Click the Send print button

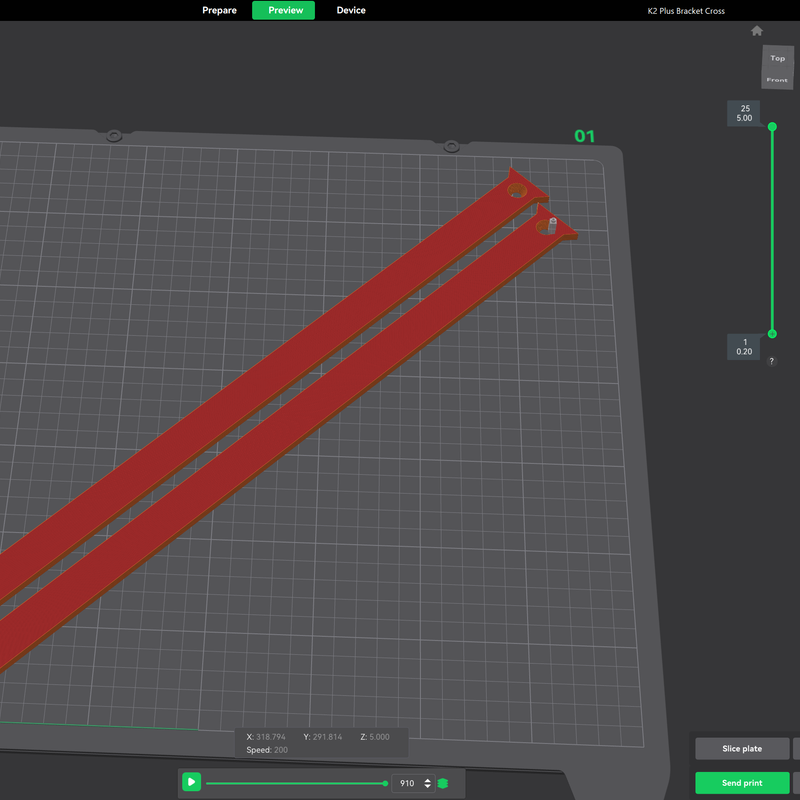(742, 783)
